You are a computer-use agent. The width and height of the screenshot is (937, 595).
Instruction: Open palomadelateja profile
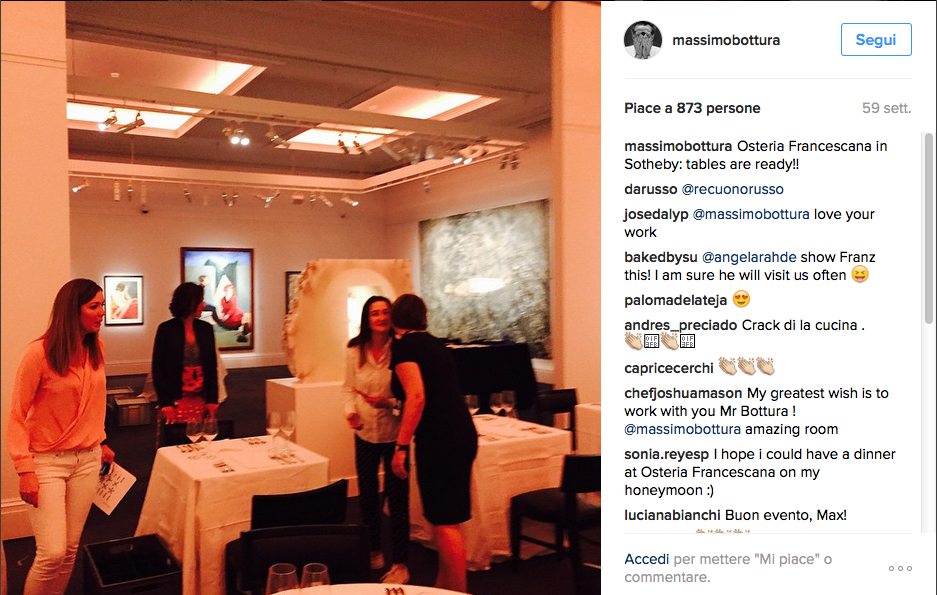pos(676,300)
